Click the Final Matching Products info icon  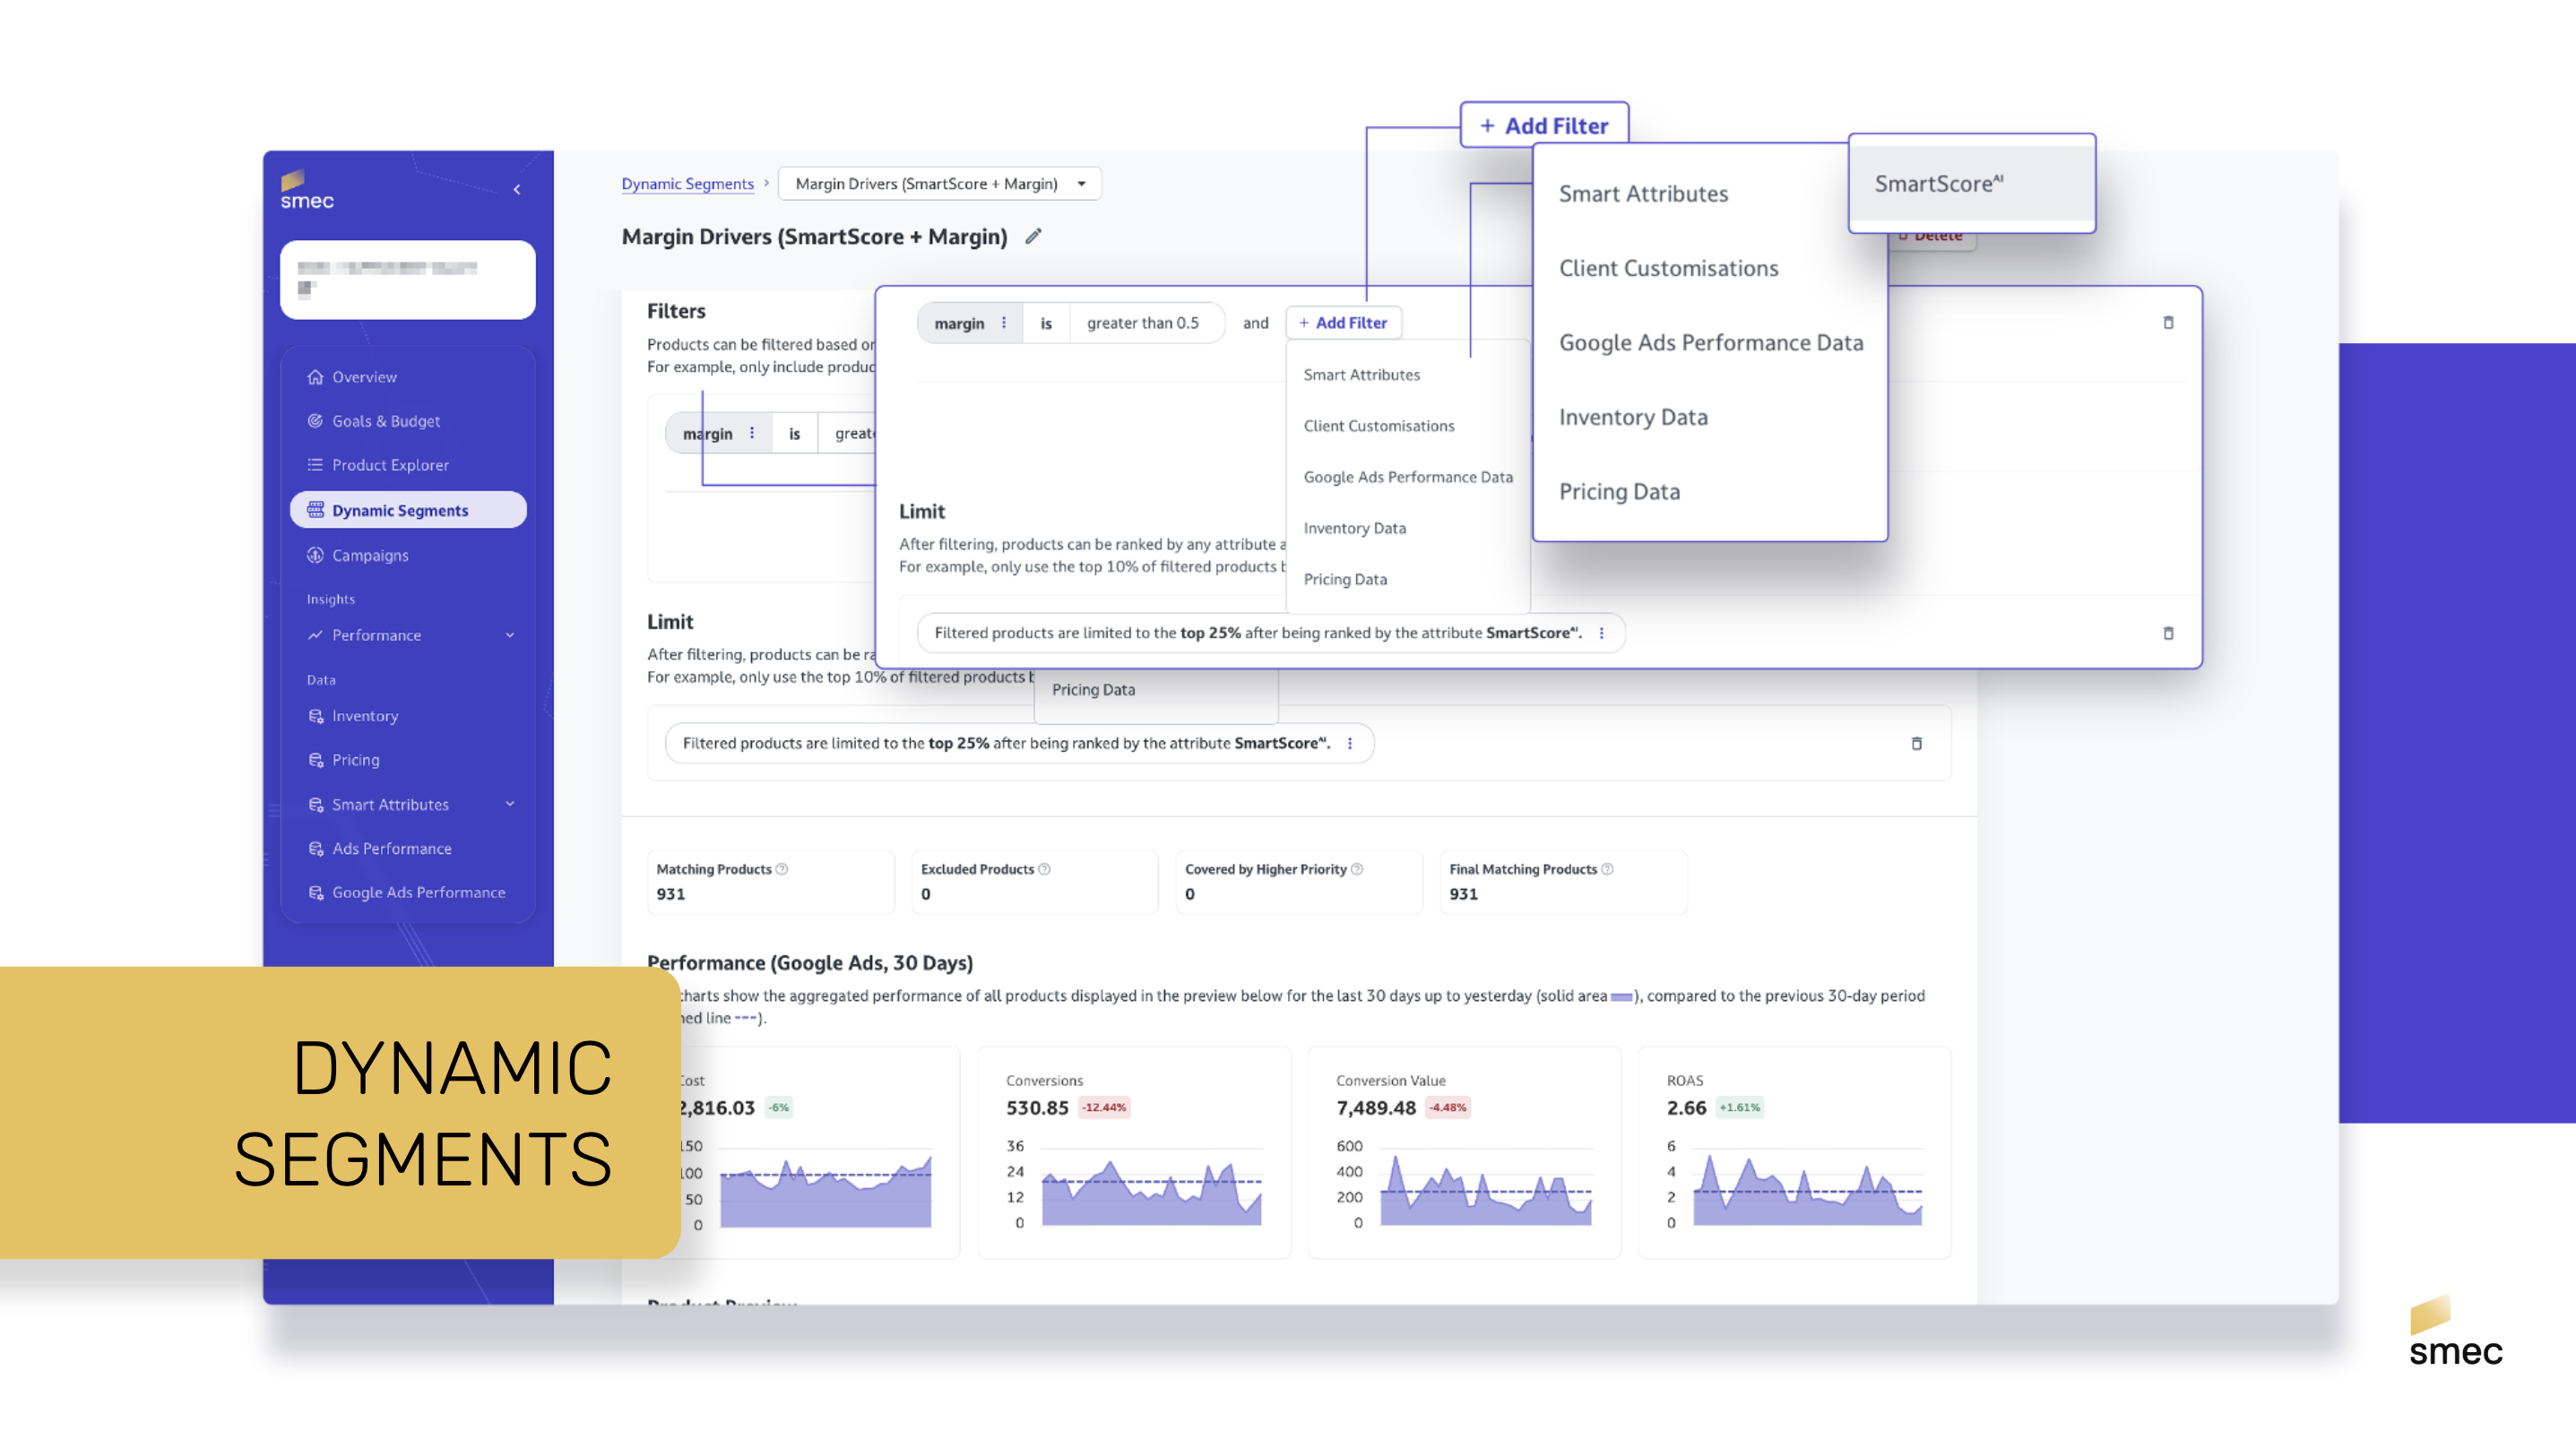click(x=1607, y=869)
